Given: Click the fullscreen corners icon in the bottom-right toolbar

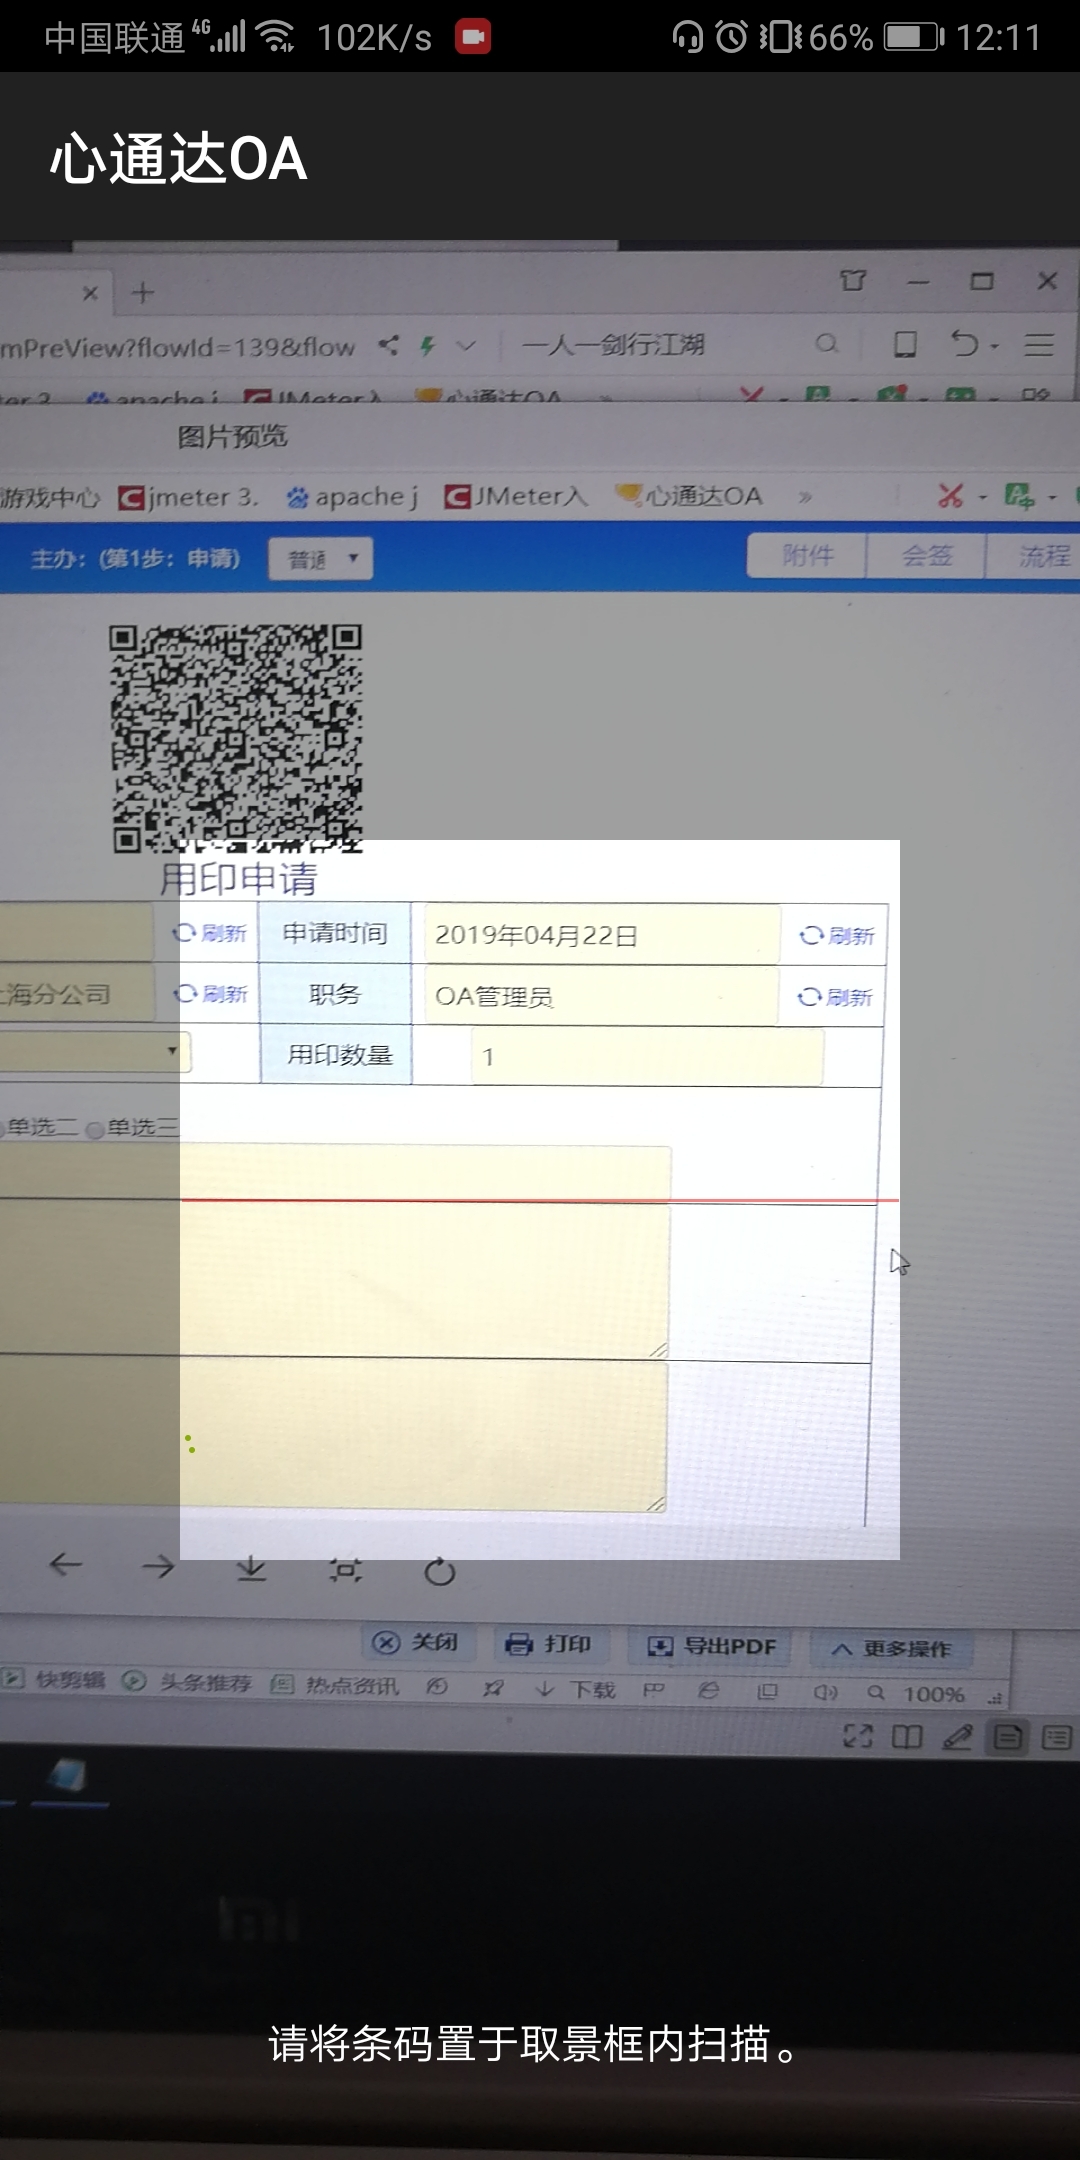Looking at the screenshot, I should [858, 1737].
